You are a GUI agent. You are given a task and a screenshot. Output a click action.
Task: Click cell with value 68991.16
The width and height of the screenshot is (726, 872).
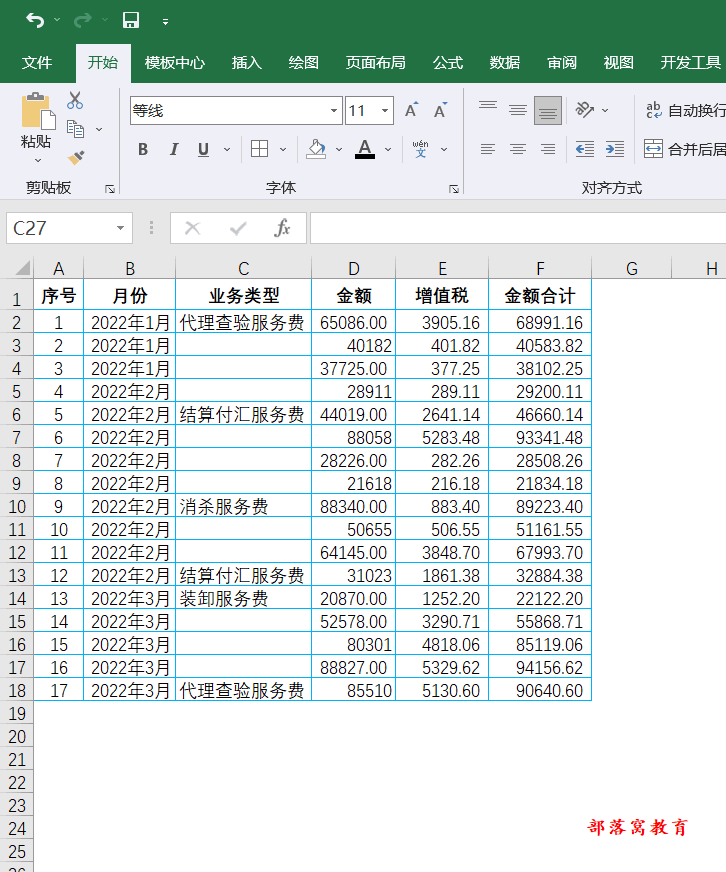540,323
